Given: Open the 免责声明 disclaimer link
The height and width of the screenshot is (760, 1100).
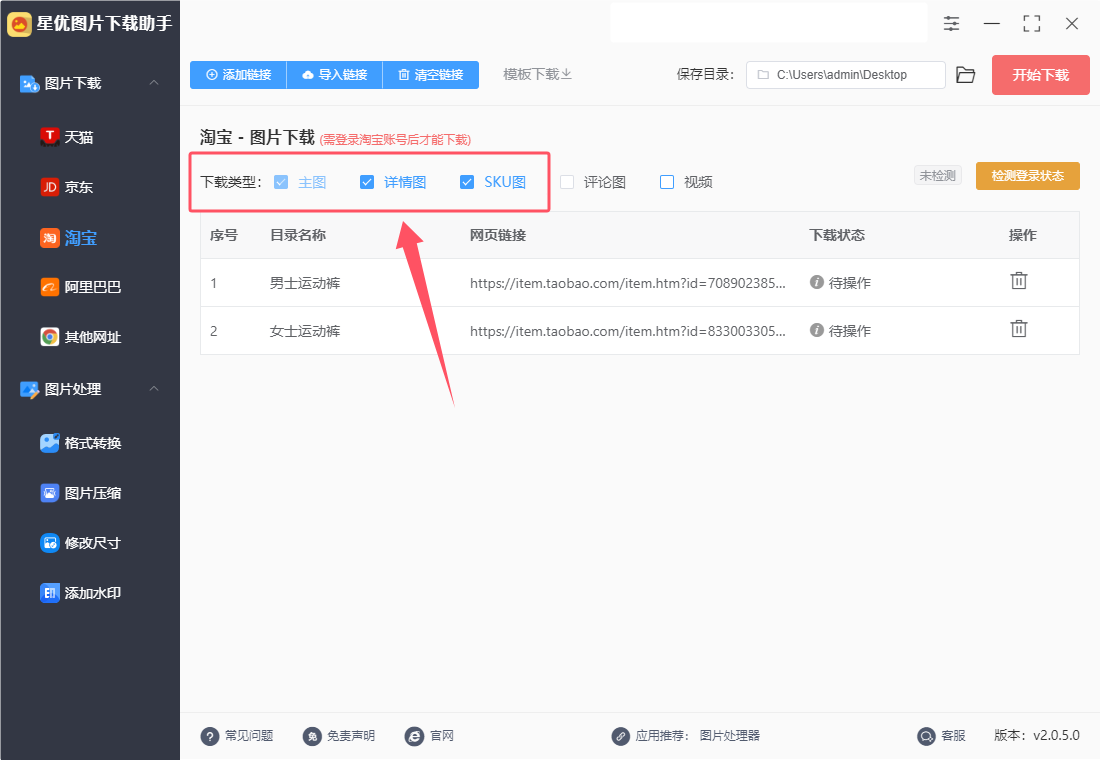Looking at the screenshot, I should coord(339,735).
